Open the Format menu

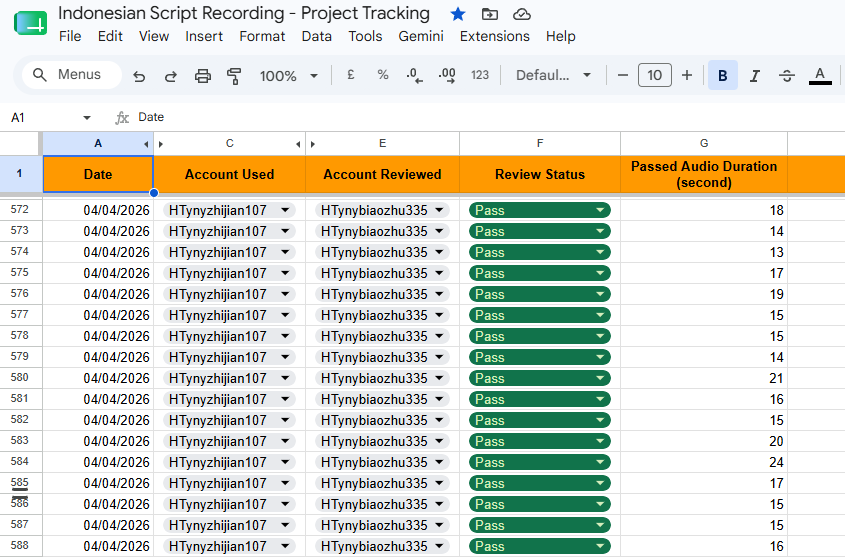[262, 36]
